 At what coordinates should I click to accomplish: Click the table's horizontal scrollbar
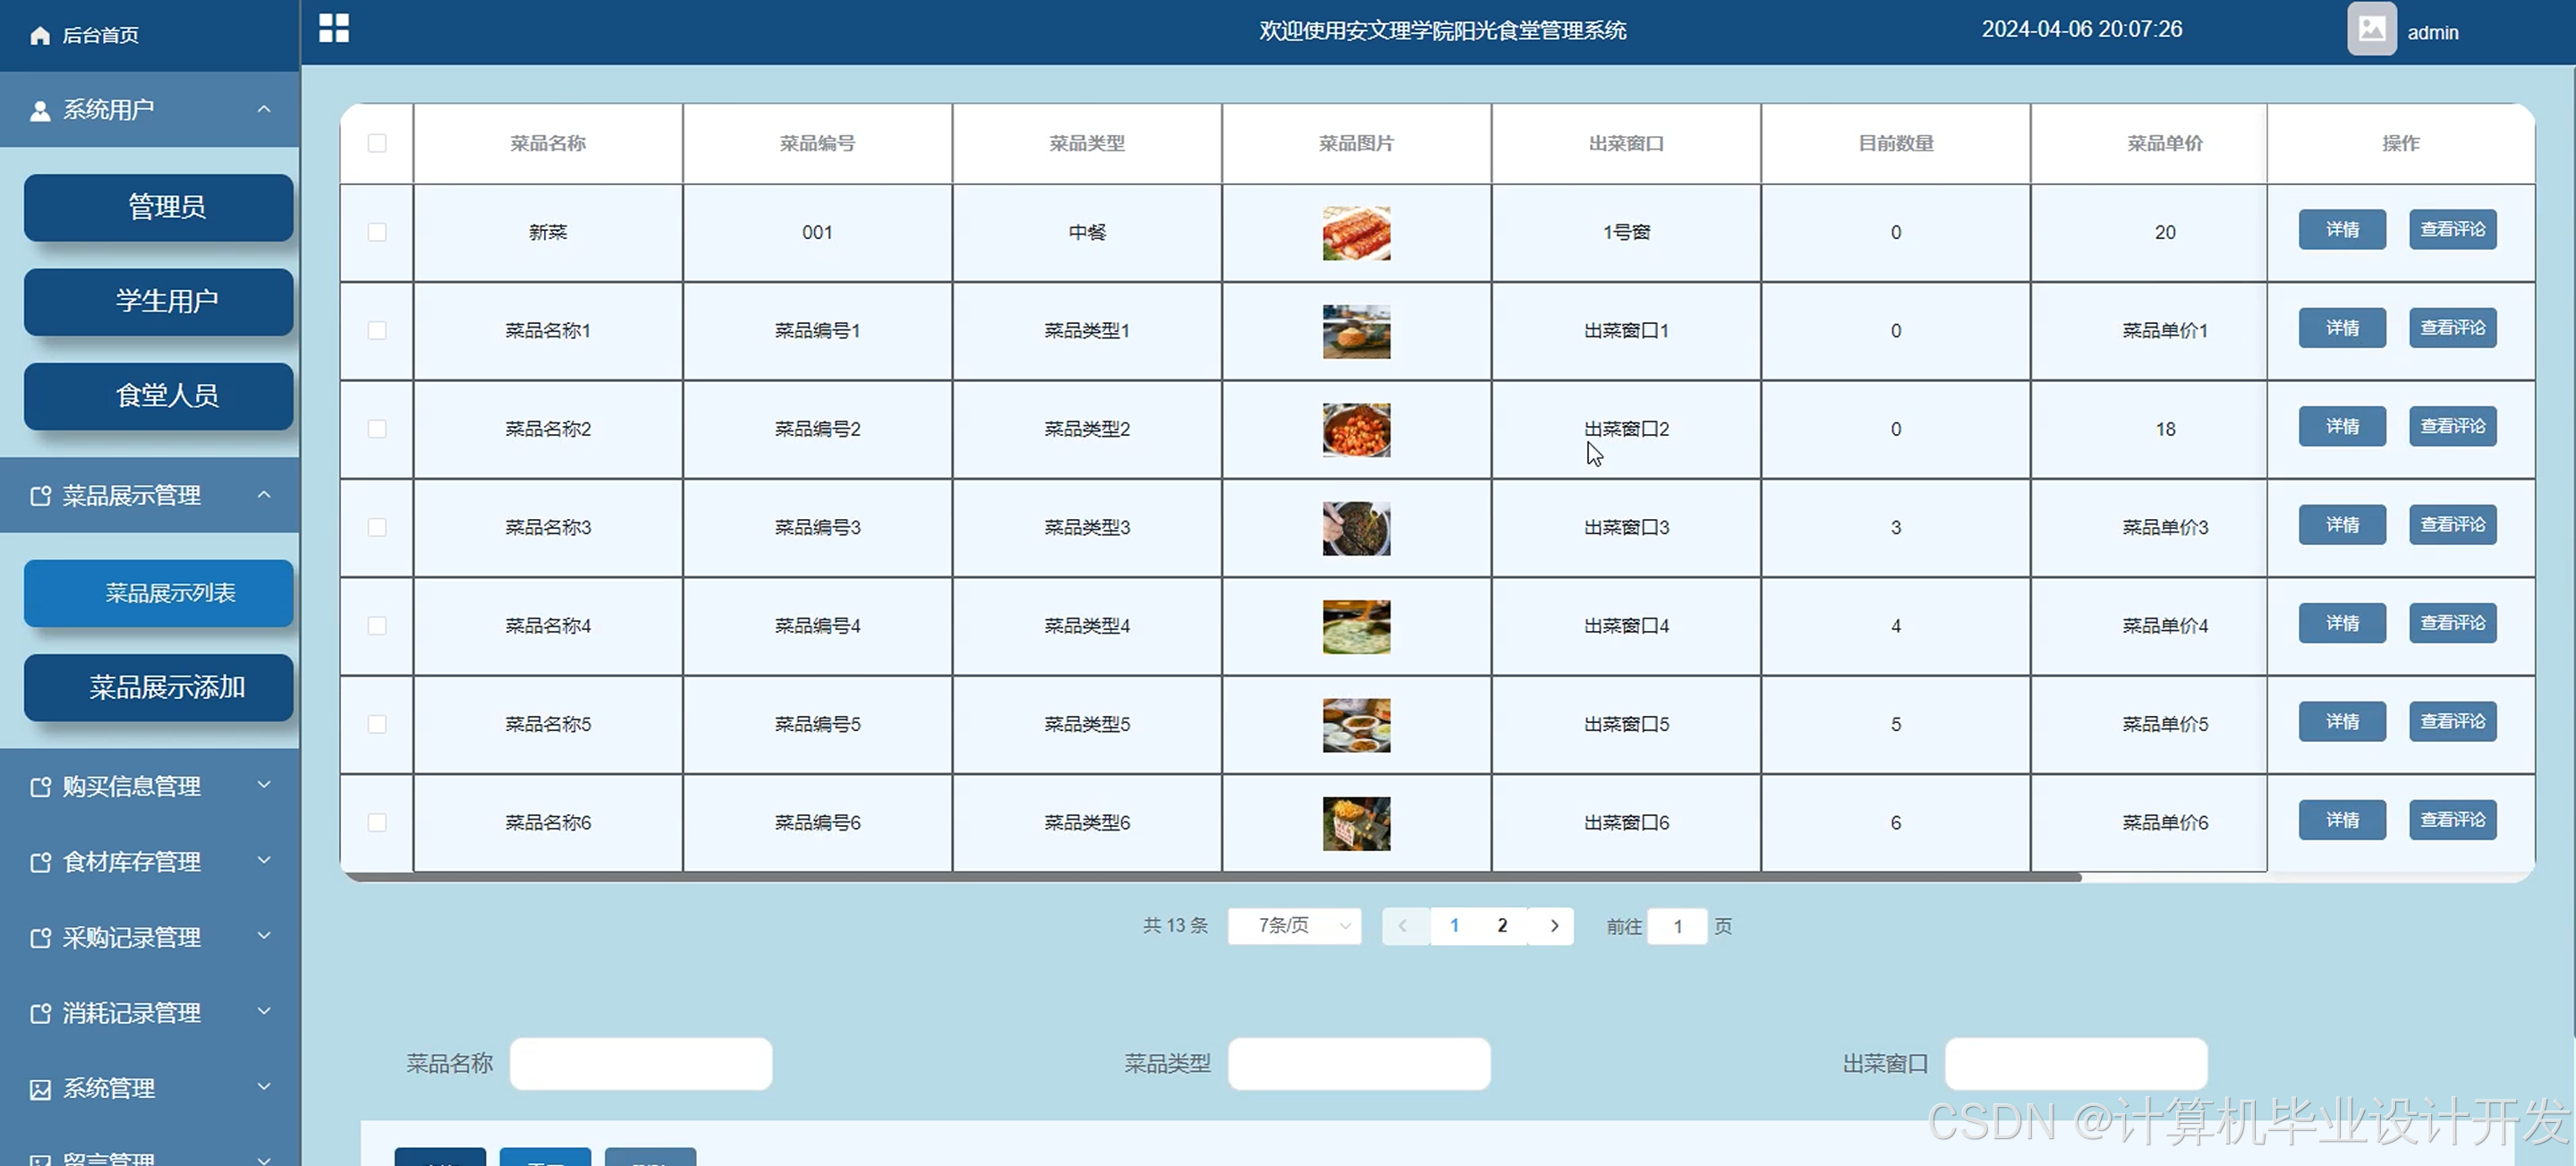[1210, 877]
